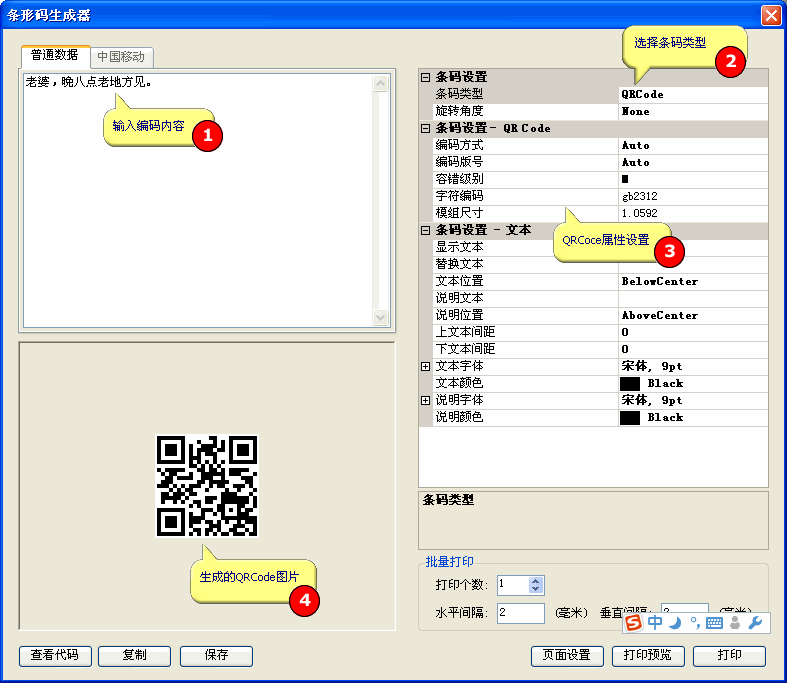787x683 pixels.
Task: Click the user account icon in IME bar
Action: click(x=735, y=623)
